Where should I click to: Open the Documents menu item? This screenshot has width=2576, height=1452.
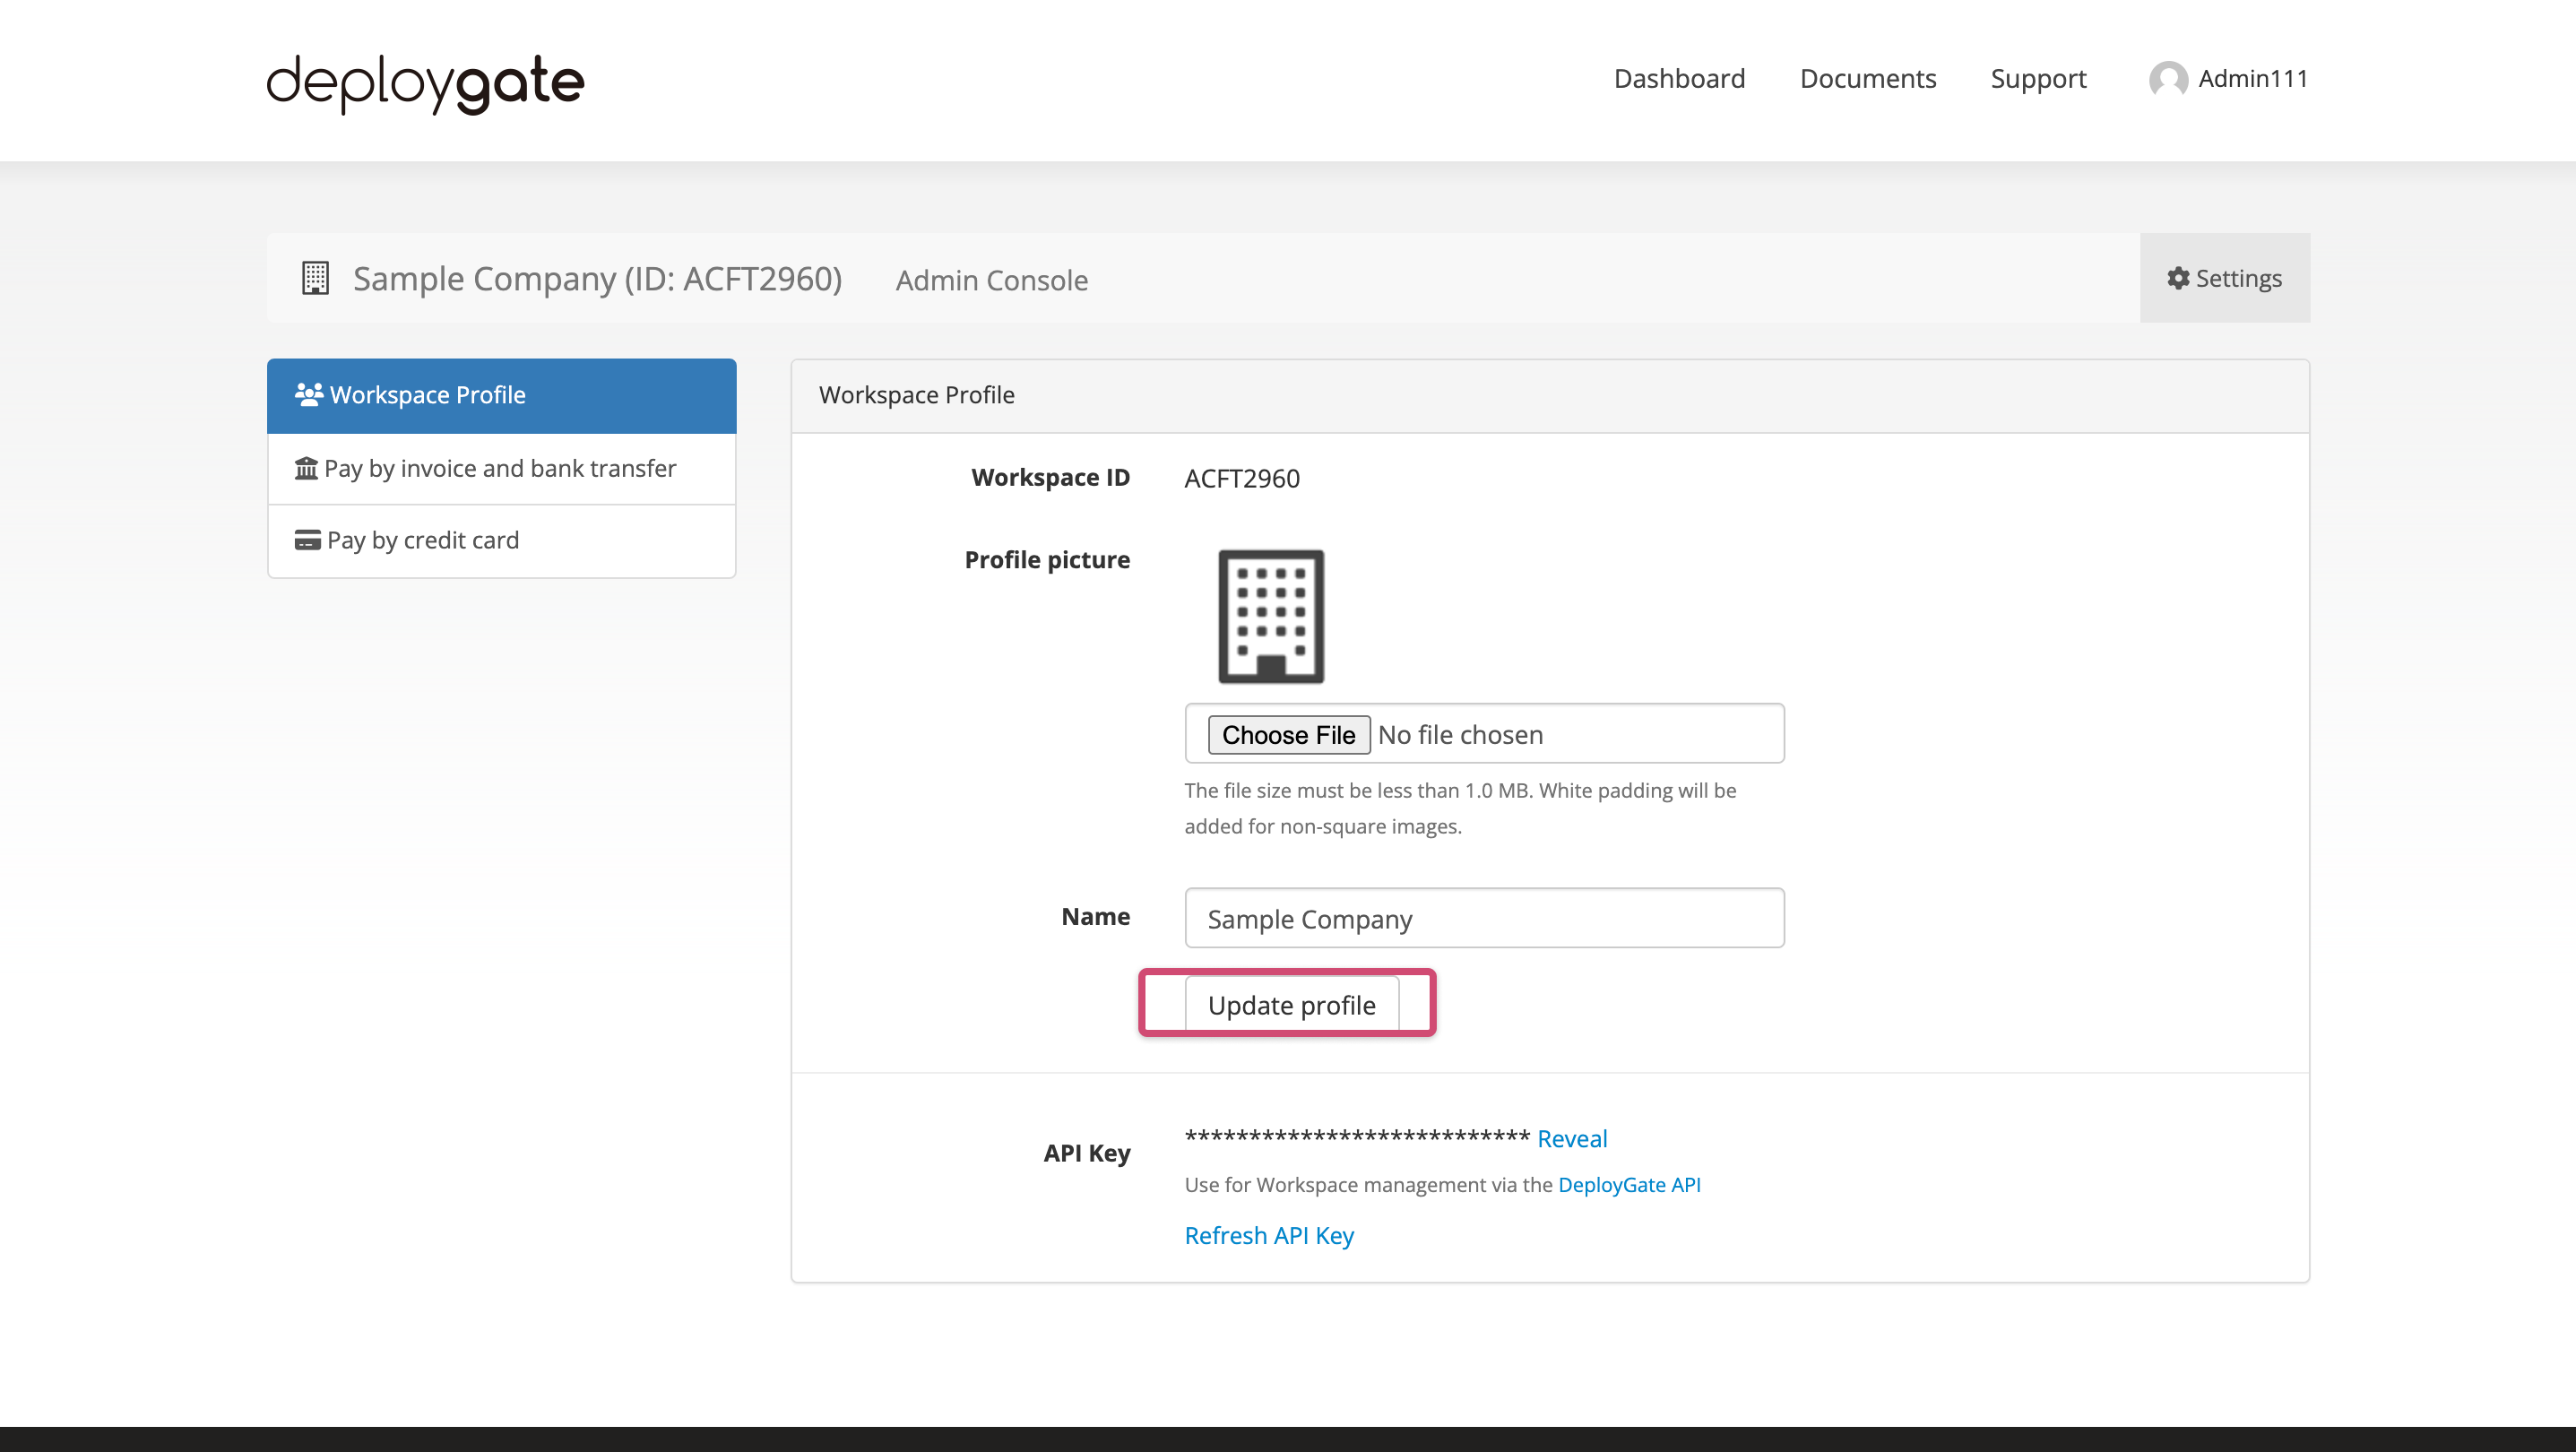coord(1866,80)
